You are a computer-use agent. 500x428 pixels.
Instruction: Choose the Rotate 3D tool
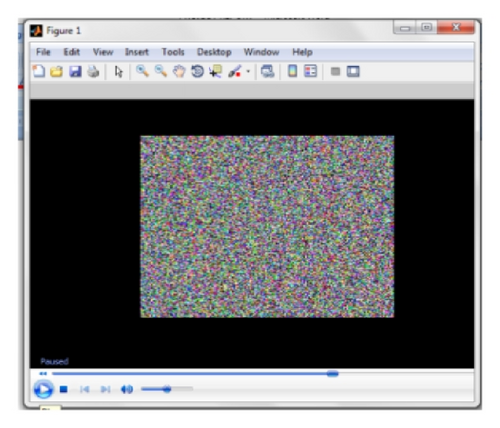197,71
